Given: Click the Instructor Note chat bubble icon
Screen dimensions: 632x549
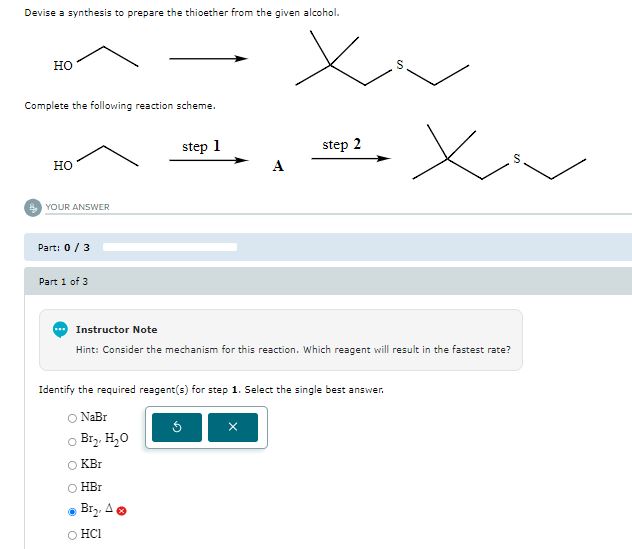Looking at the screenshot, I should pyautogui.click(x=60, y=329).
